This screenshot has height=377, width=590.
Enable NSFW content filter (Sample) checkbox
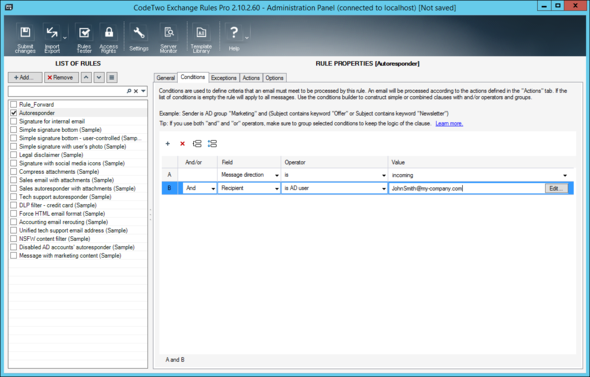coord(14,239)
